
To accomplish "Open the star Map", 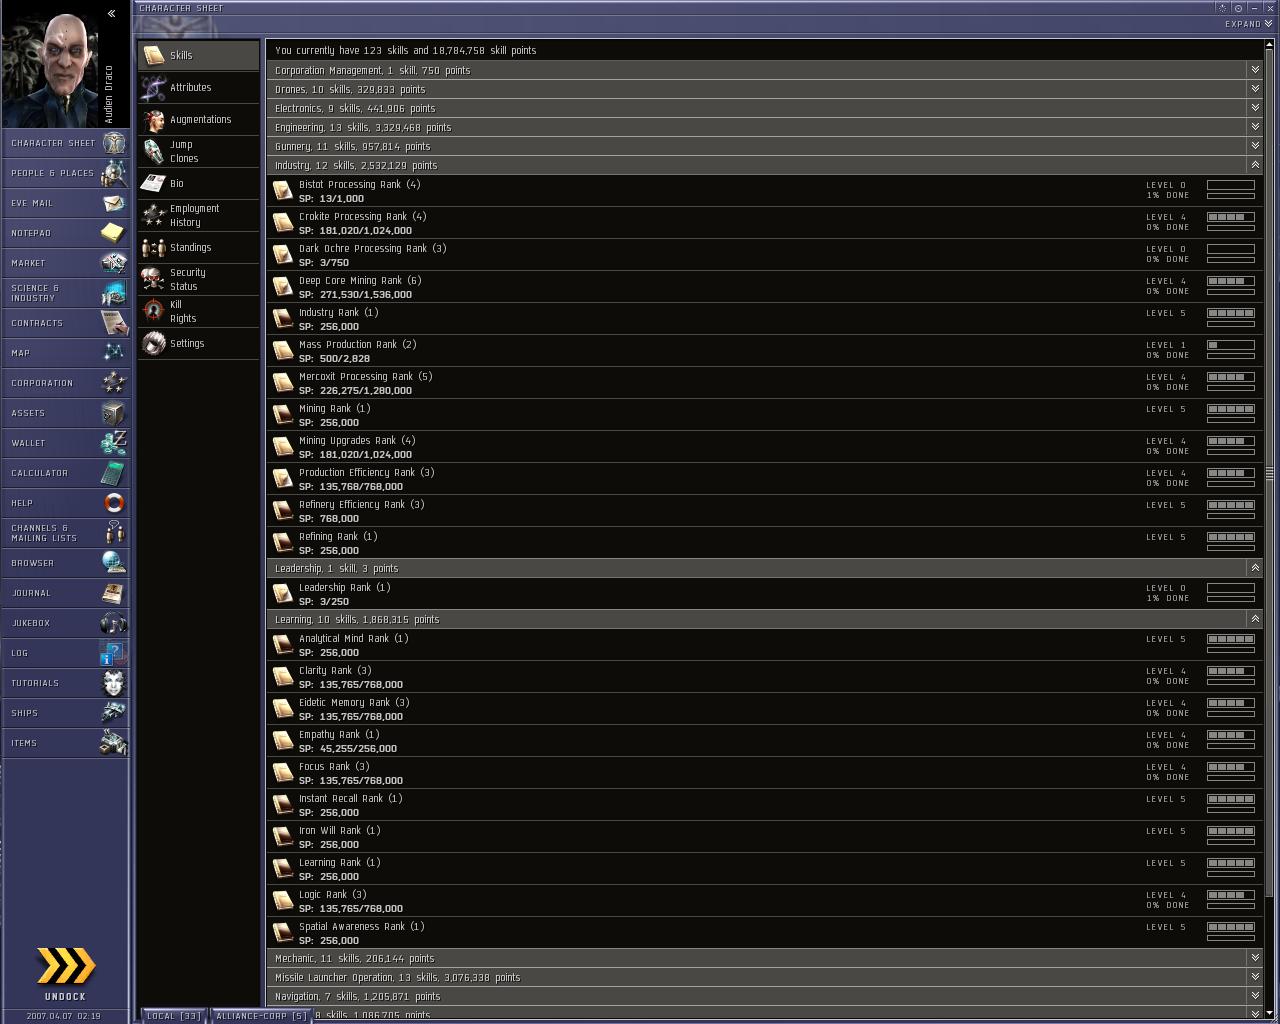I will [65, 353].
